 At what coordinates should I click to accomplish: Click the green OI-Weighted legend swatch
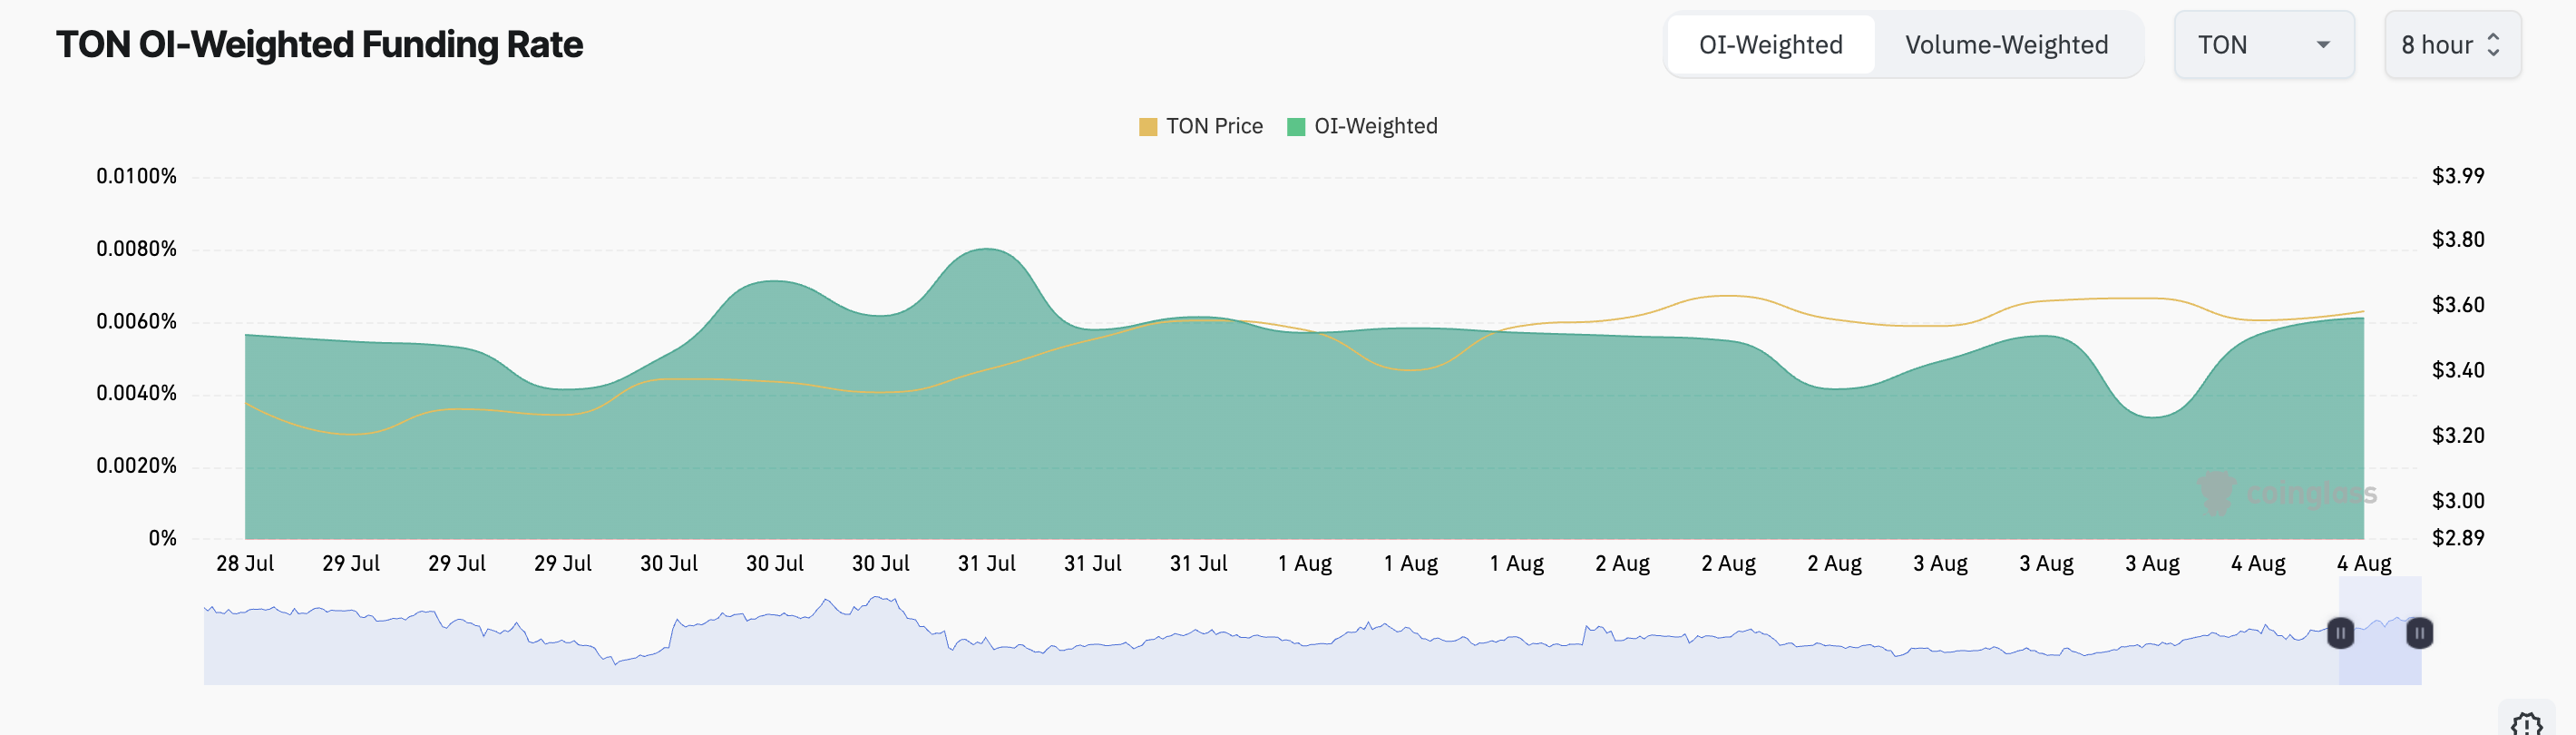pos(1297,126)
